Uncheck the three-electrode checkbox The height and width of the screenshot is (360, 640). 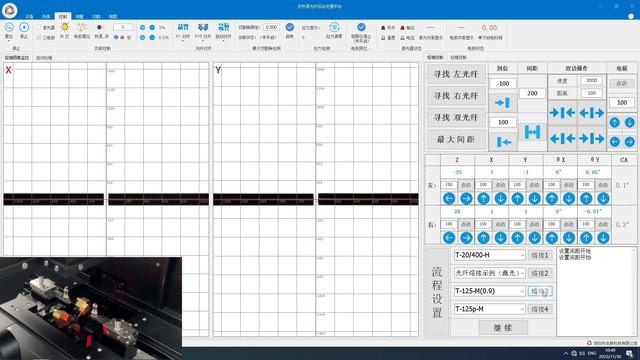pyautogui.click(x=39, y=37)
